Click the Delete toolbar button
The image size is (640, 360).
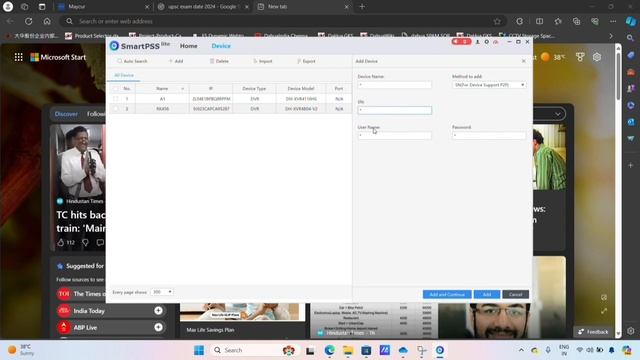(219, 61)
